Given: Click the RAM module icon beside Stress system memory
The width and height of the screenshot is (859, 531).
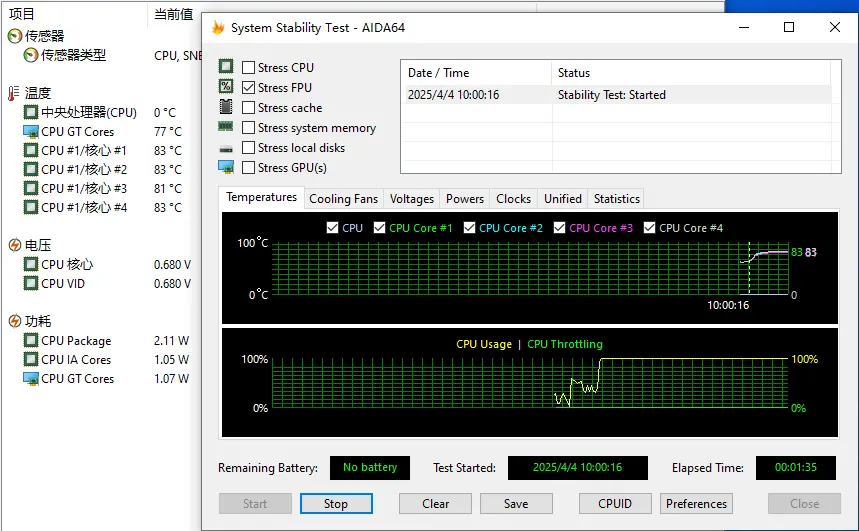Looking at the screenshot, I should (226, 127).
